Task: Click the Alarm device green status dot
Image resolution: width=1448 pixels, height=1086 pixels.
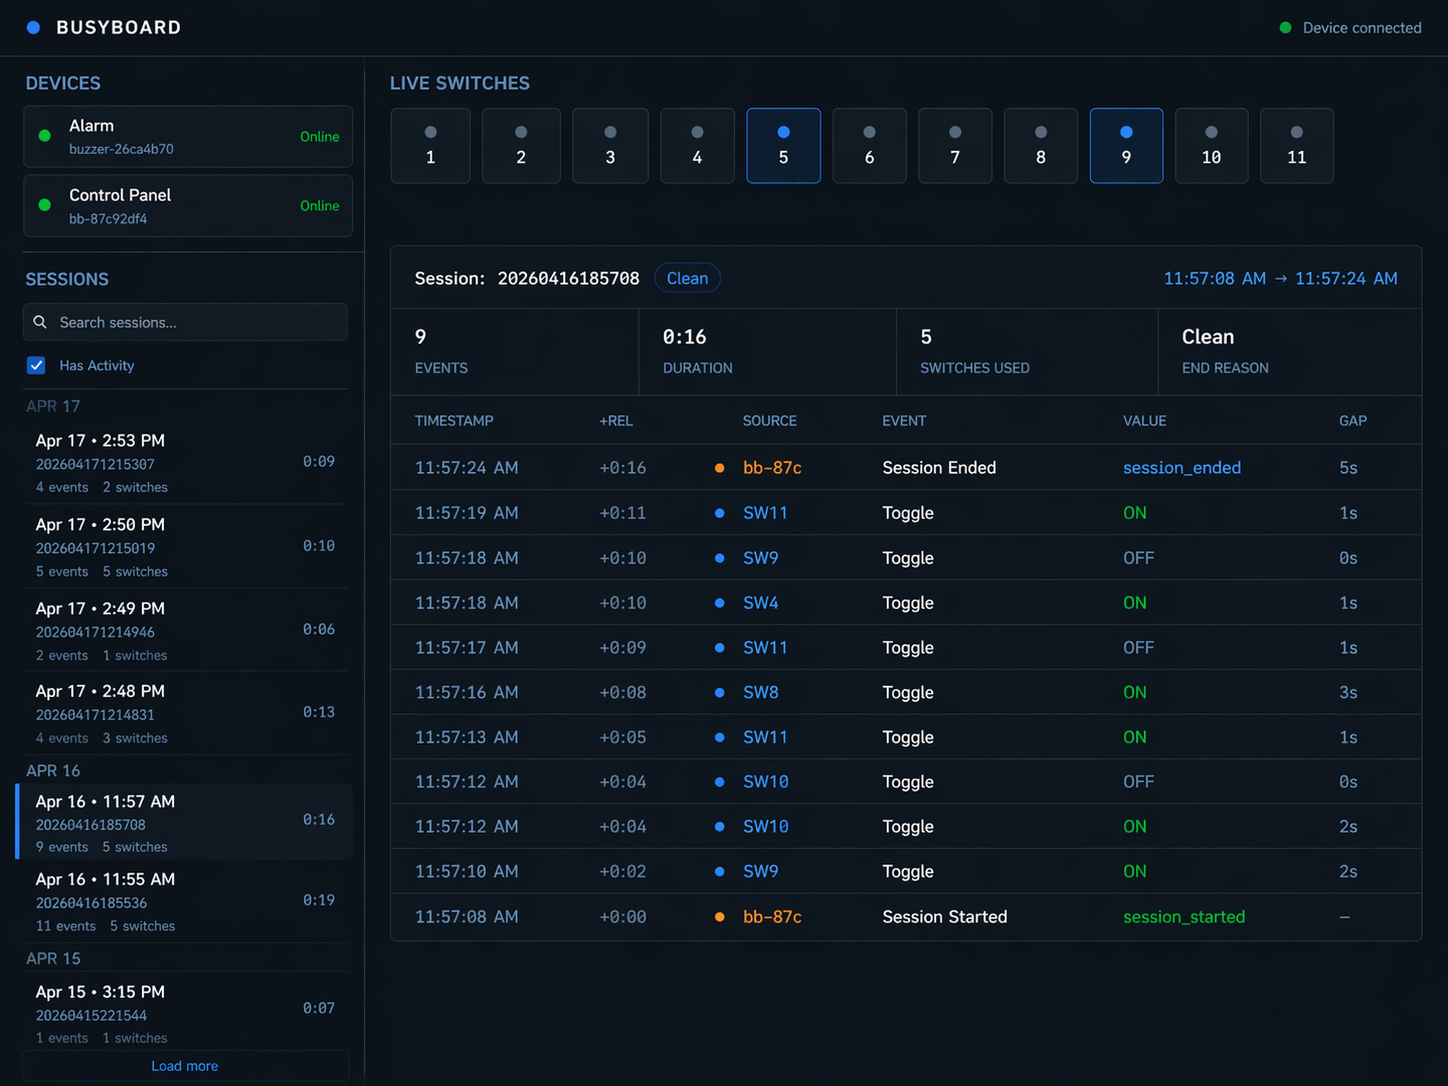Action: tap(45, 136)
